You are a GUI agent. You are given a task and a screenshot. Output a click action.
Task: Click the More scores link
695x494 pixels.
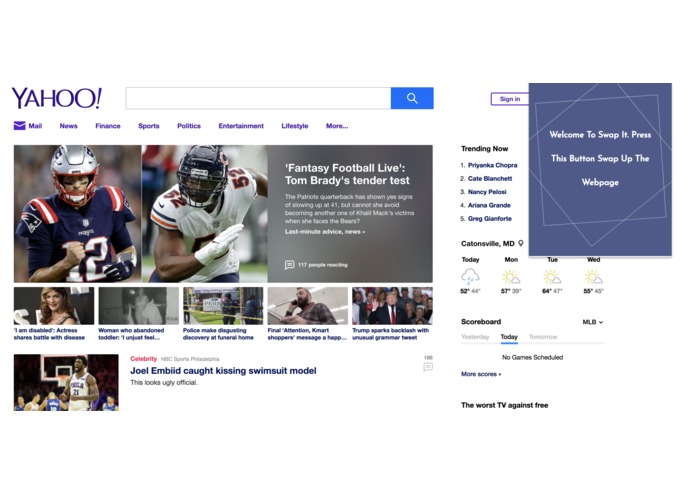point(481,374)
